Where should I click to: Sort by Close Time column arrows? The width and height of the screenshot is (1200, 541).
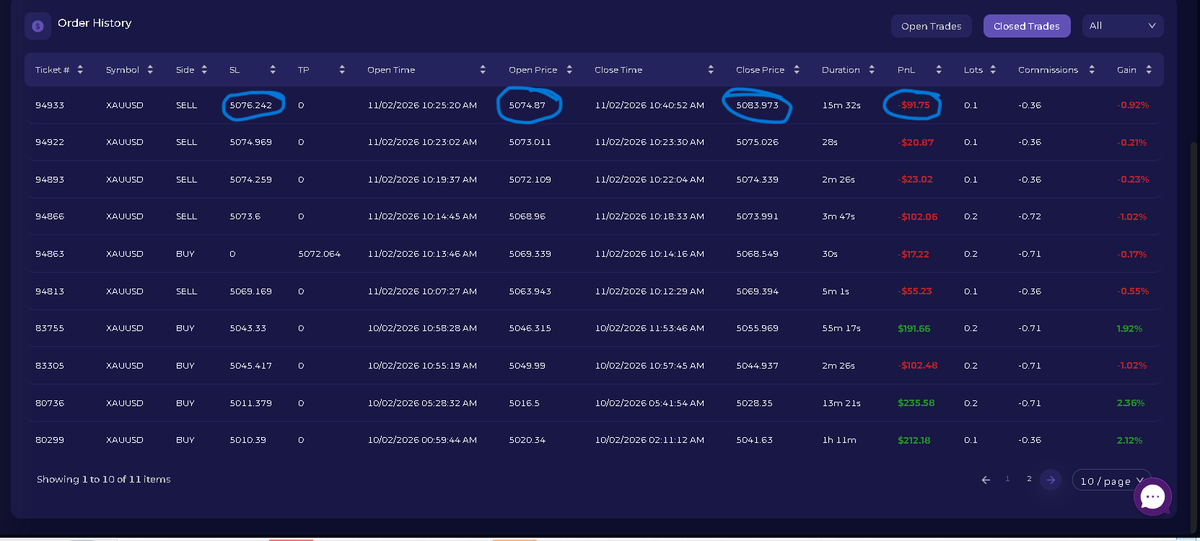point(711,70)
